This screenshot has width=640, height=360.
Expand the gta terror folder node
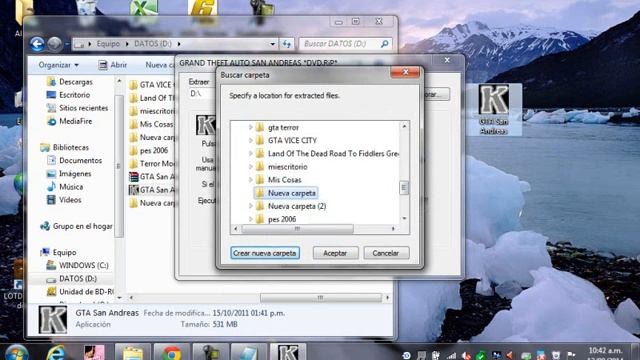coord(251,127)
